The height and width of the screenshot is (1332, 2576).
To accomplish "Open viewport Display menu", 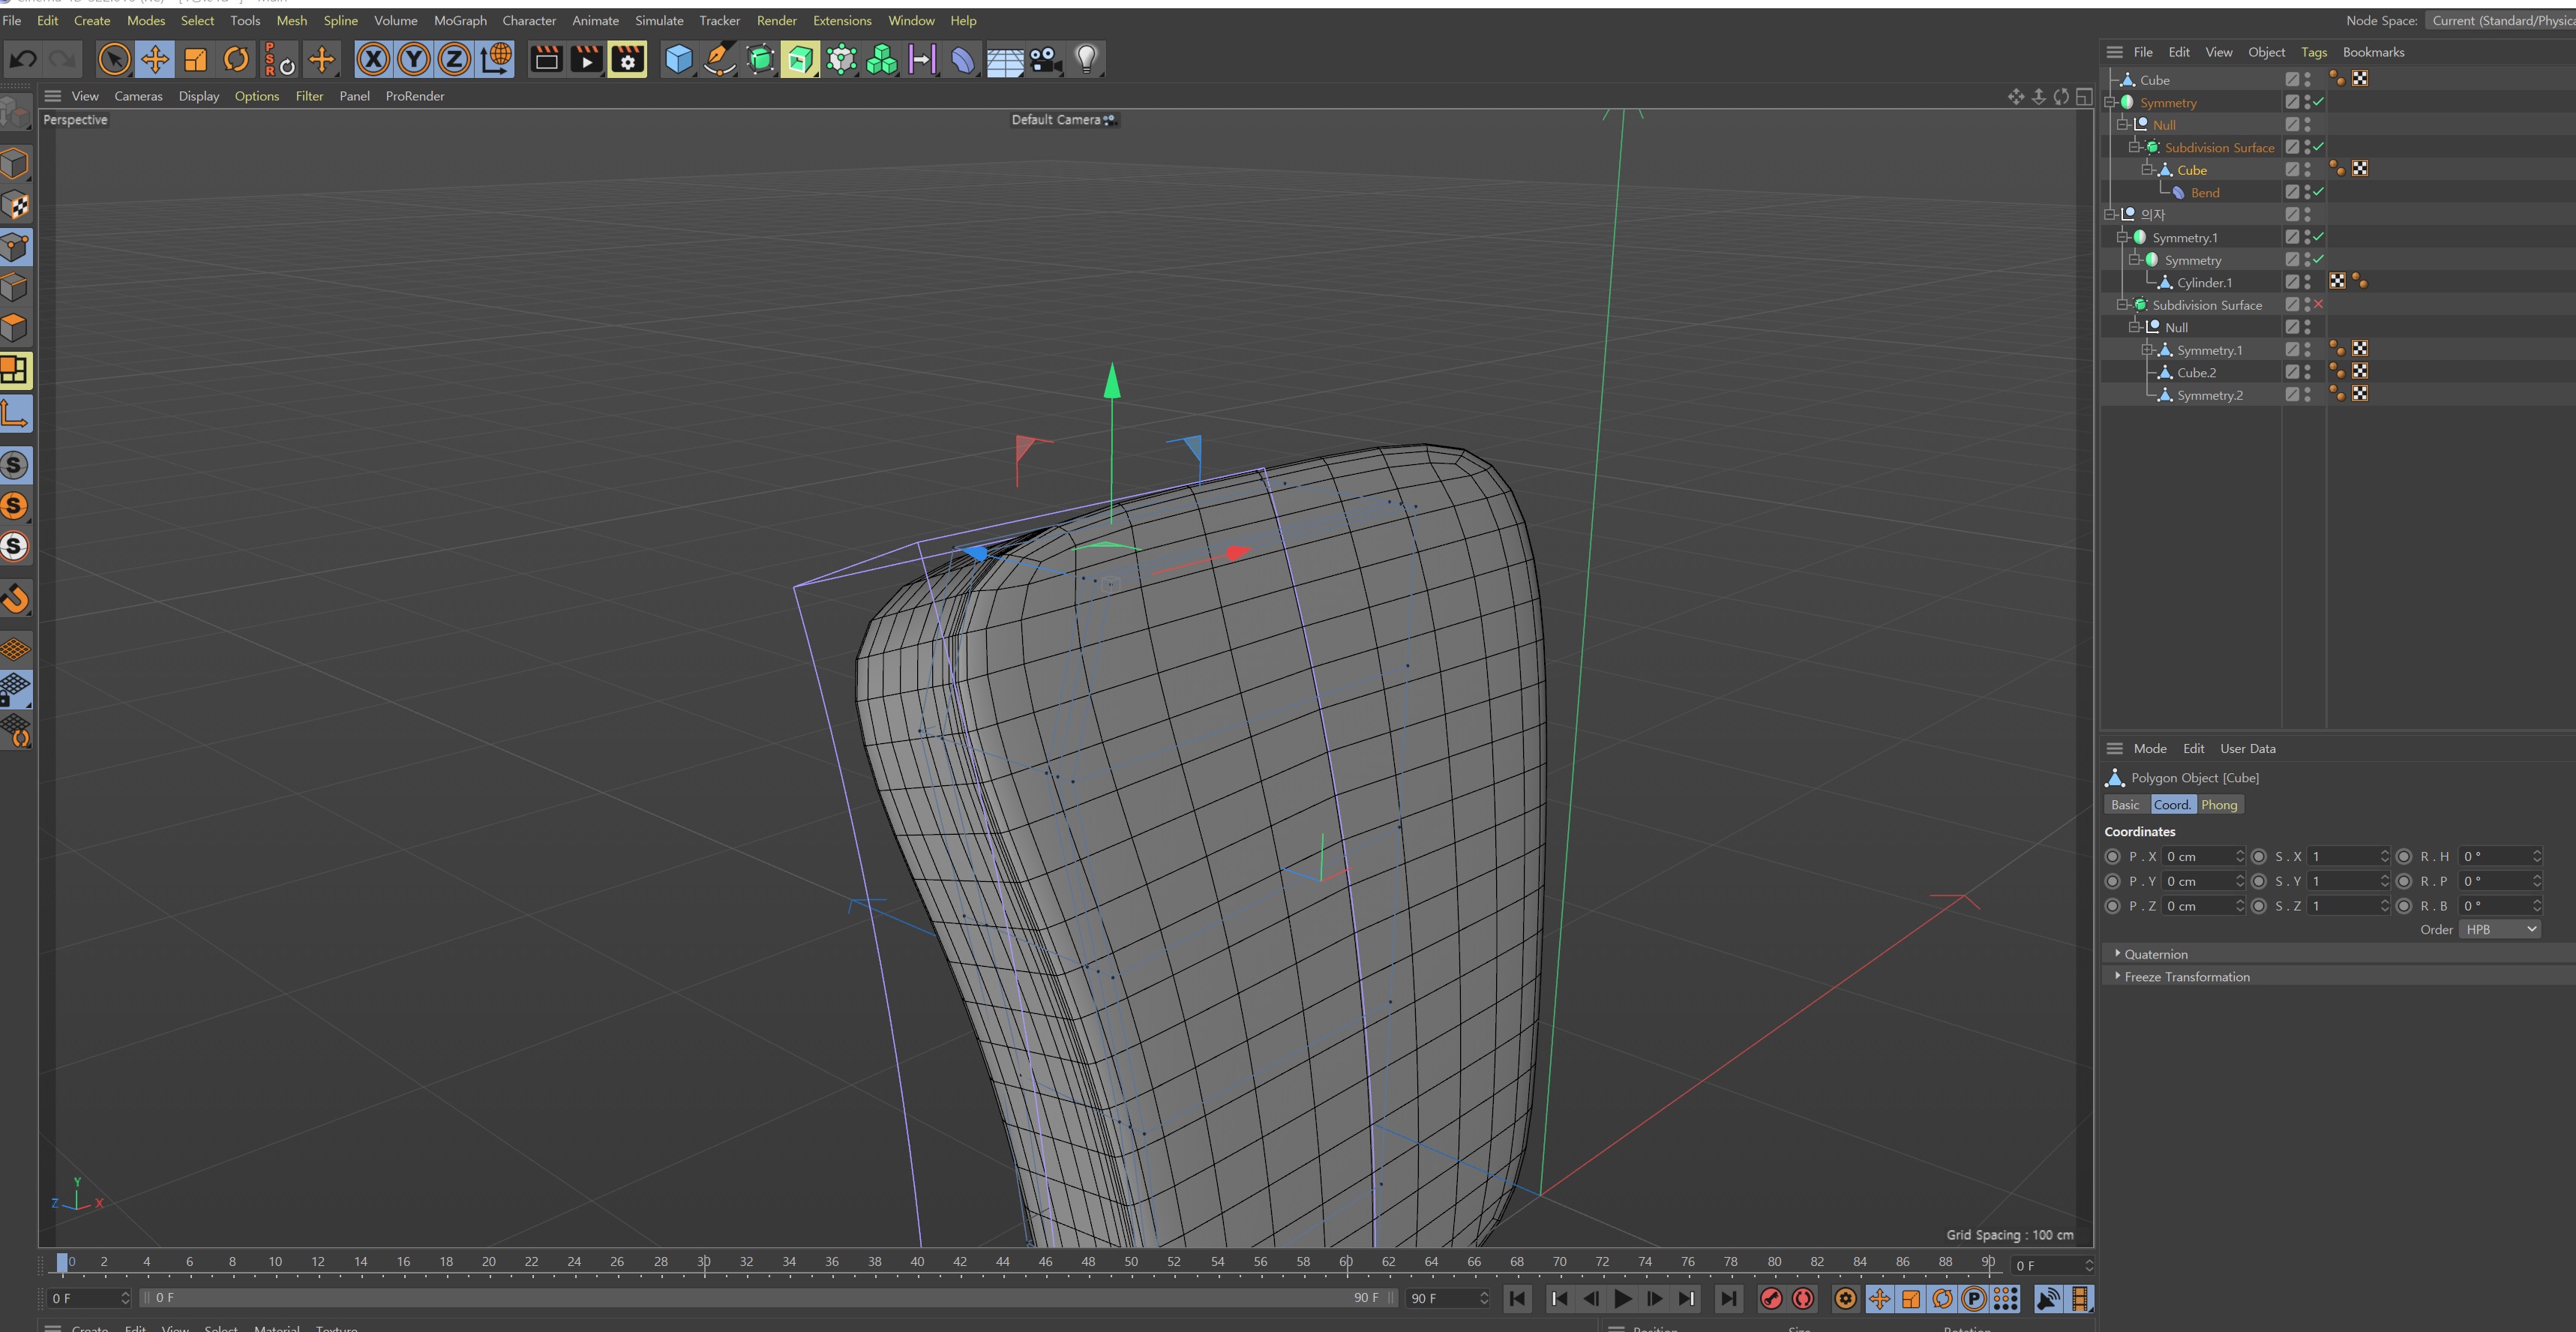I will pyautogui.click(x=198, y=96).
